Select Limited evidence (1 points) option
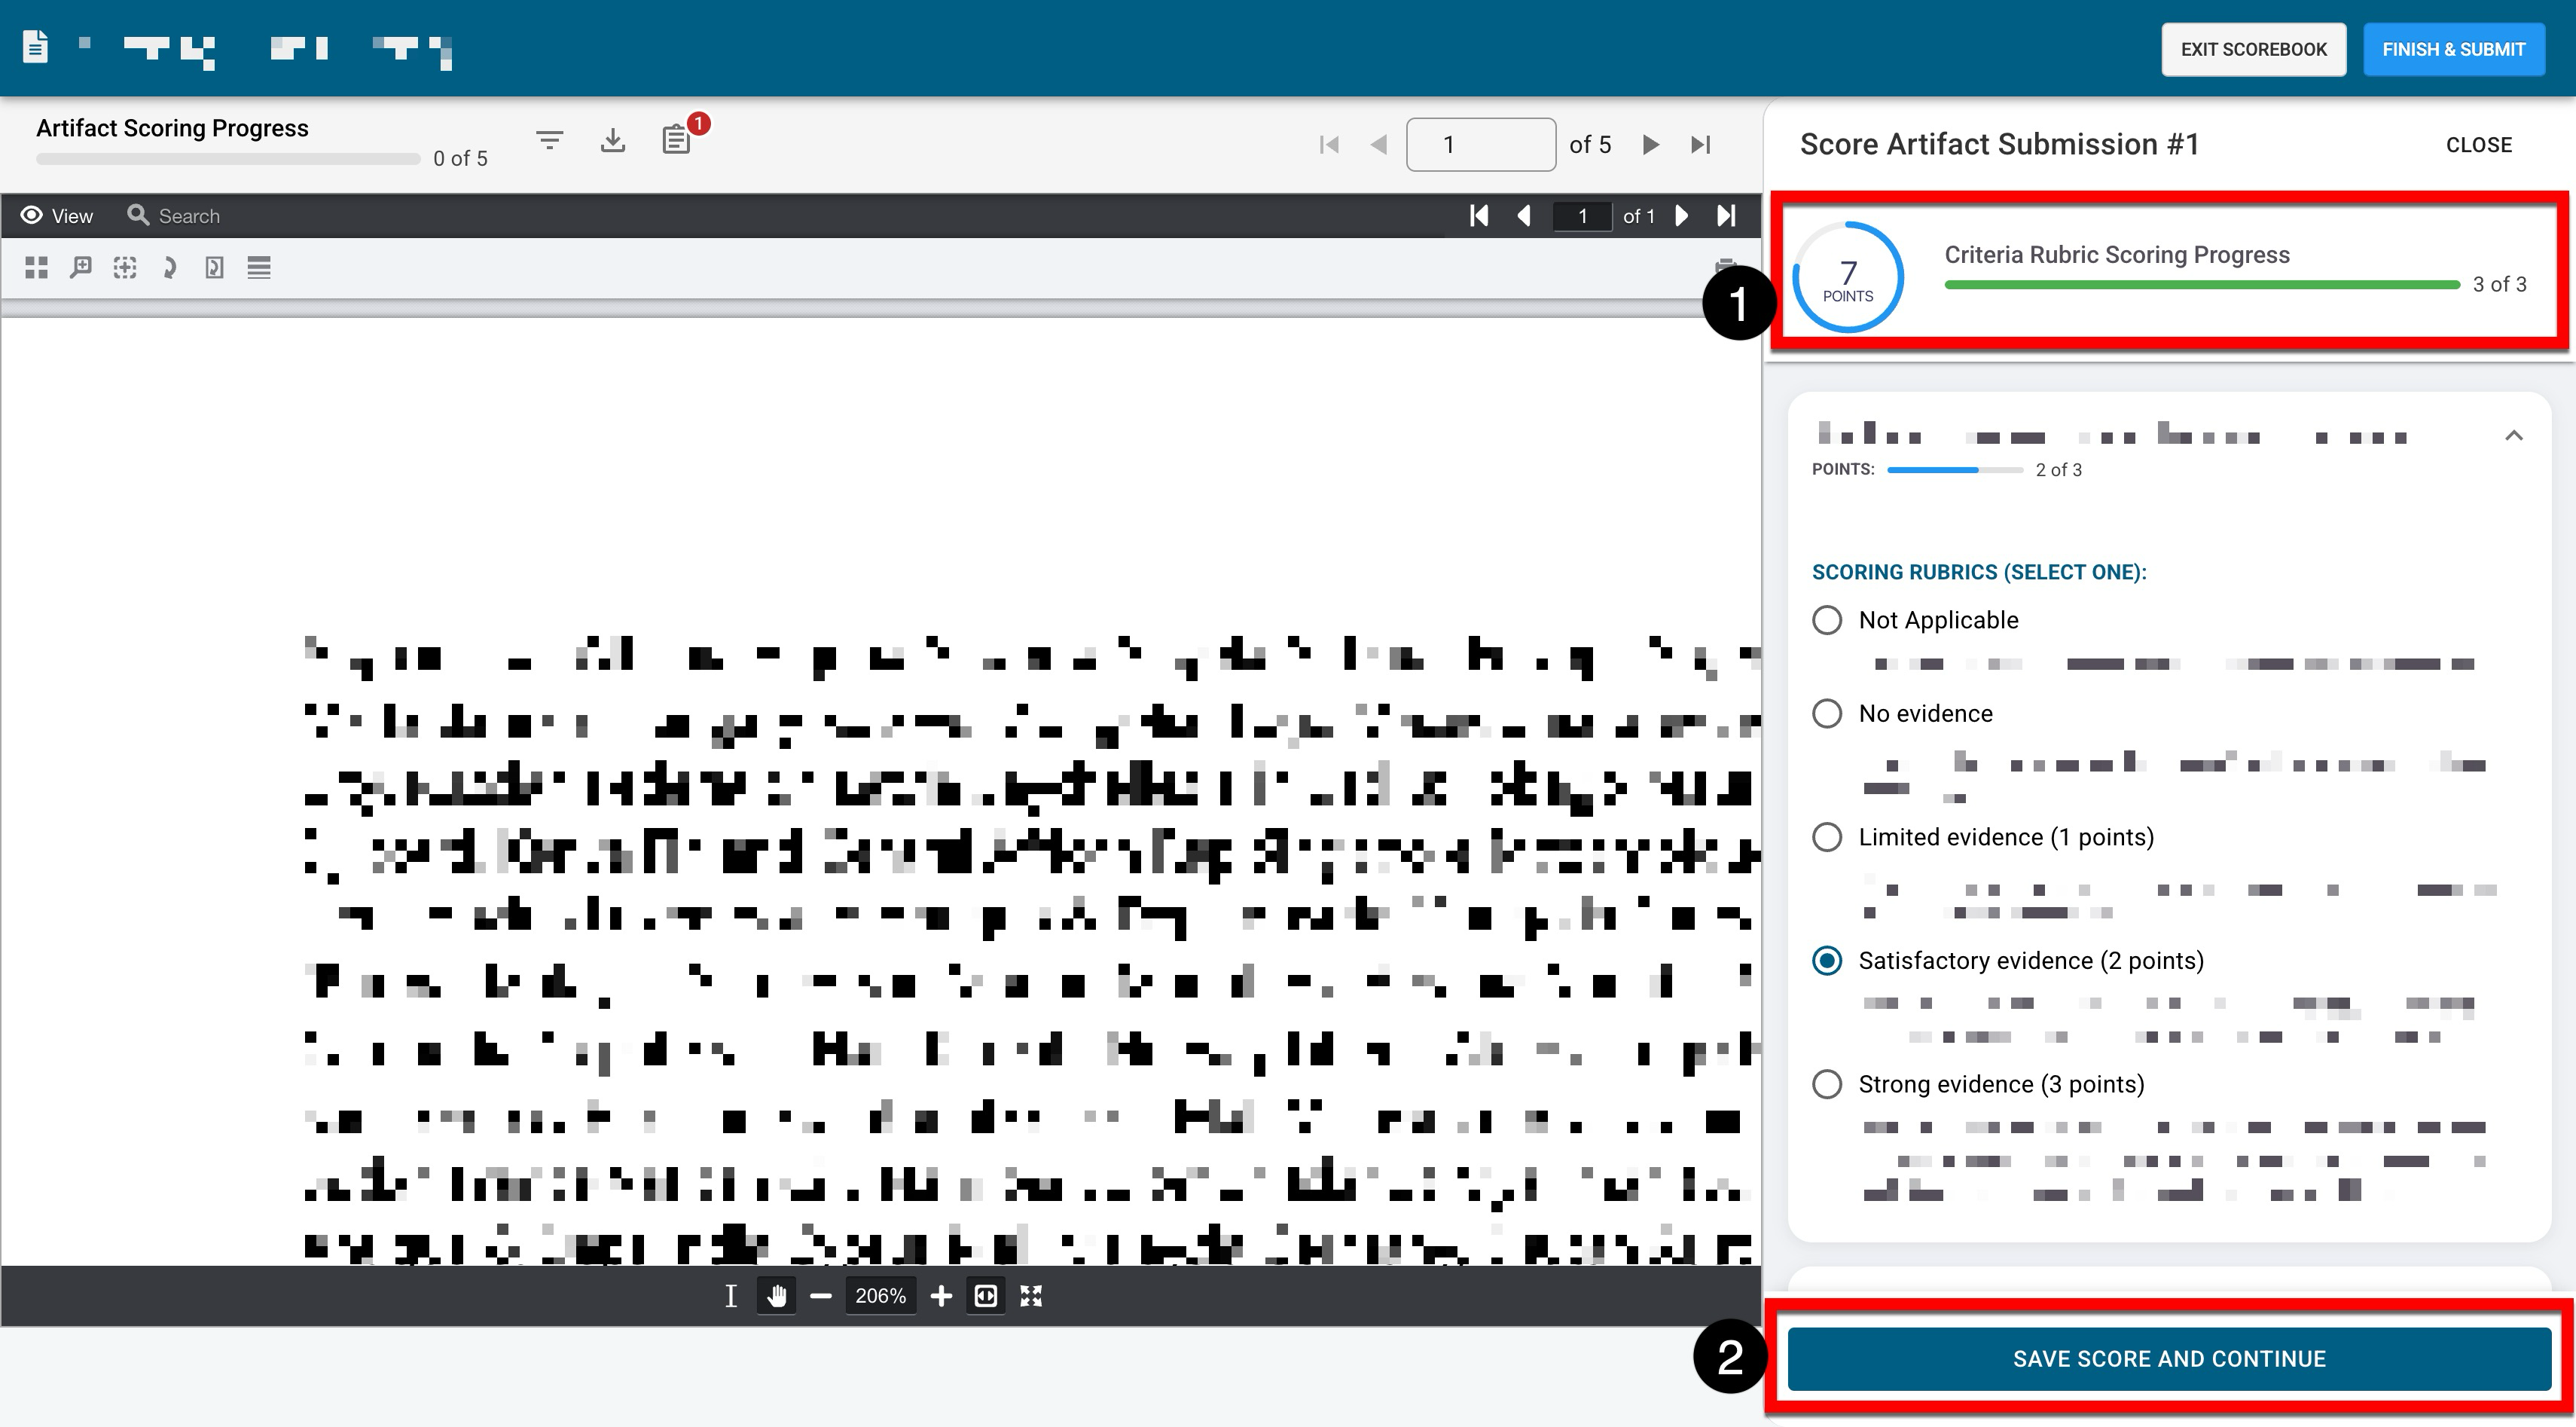The width and height of the screenshot is (2576, 1427). tap(1827, 837)
